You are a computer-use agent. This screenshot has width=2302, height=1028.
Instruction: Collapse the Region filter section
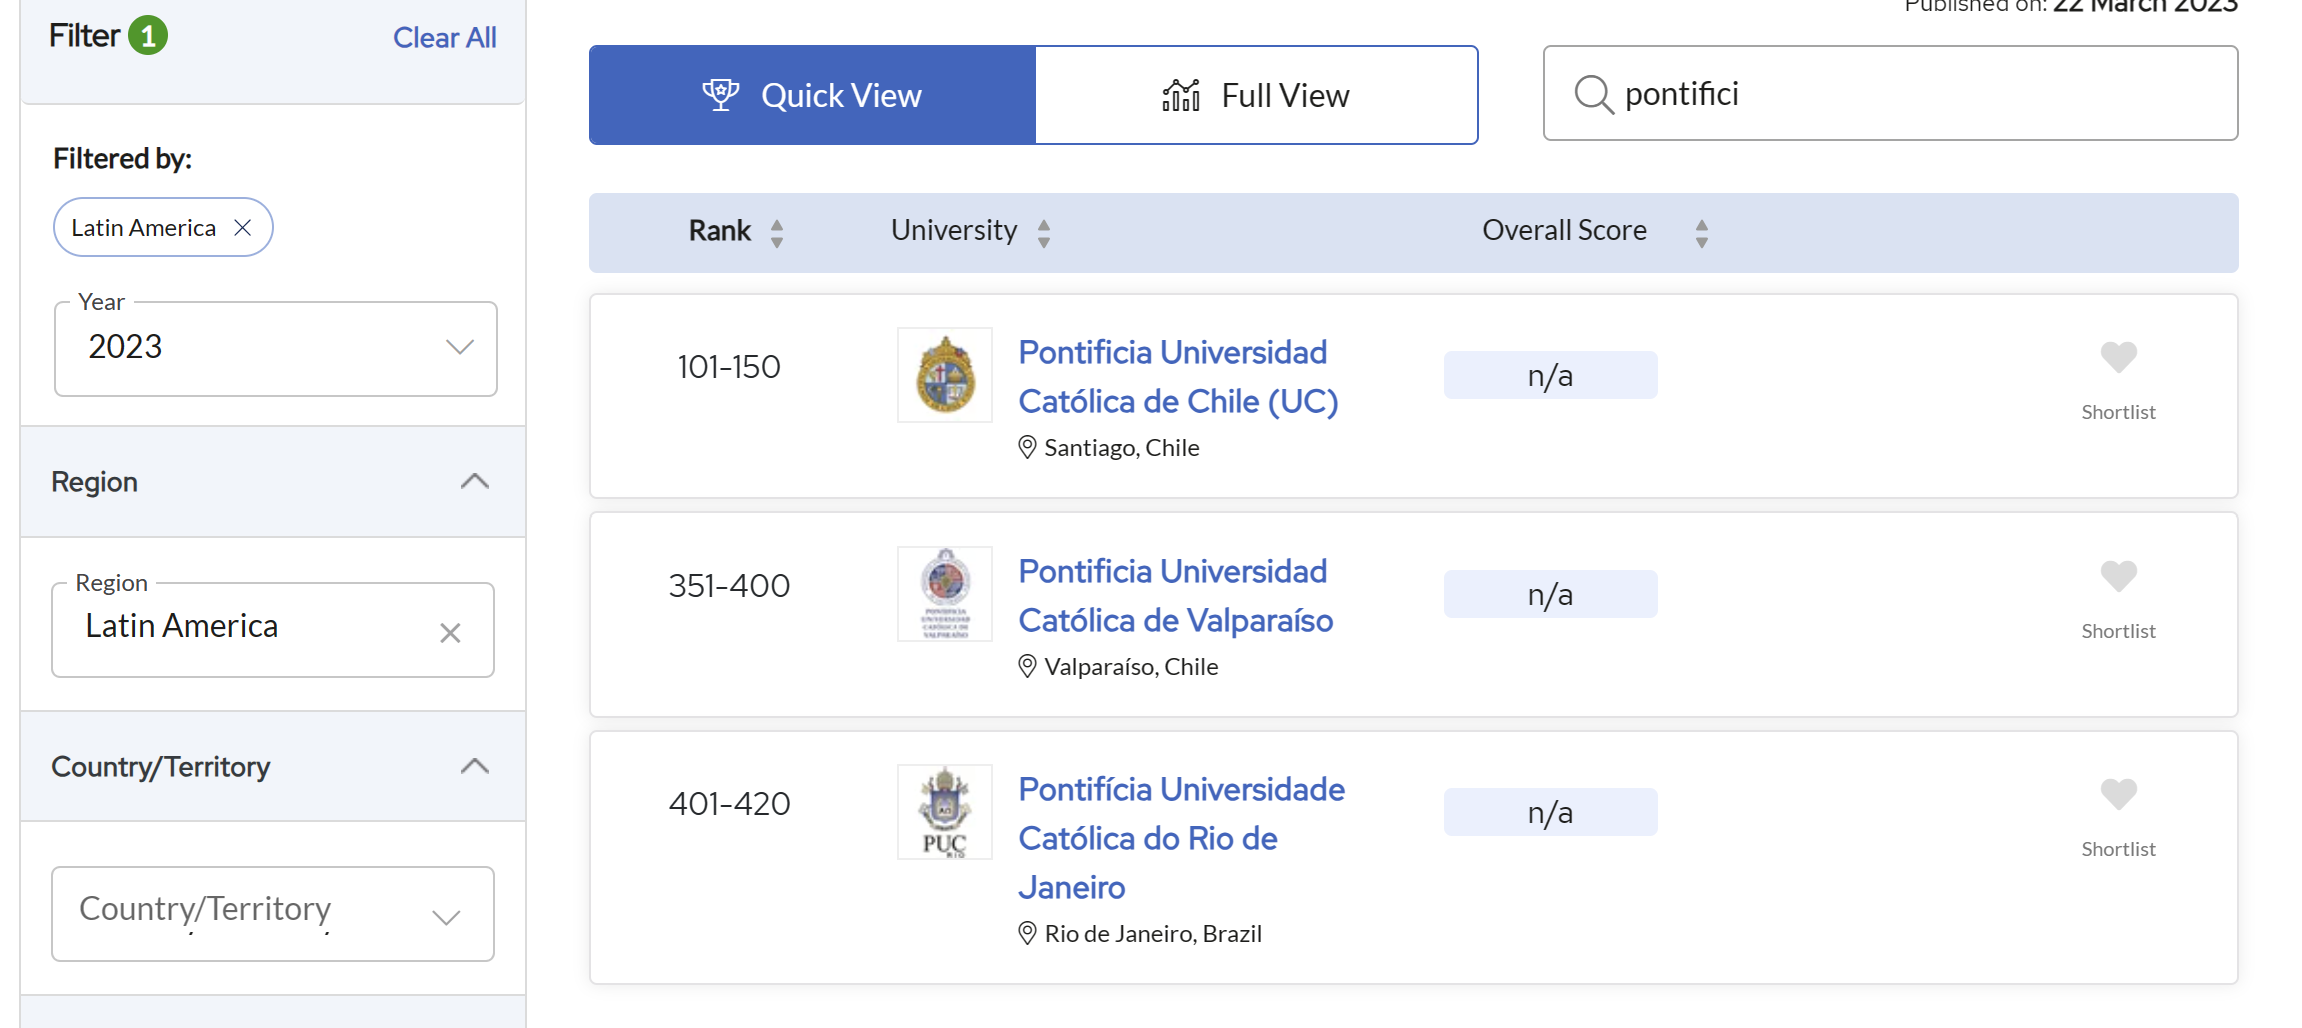(x=474, y=482)
